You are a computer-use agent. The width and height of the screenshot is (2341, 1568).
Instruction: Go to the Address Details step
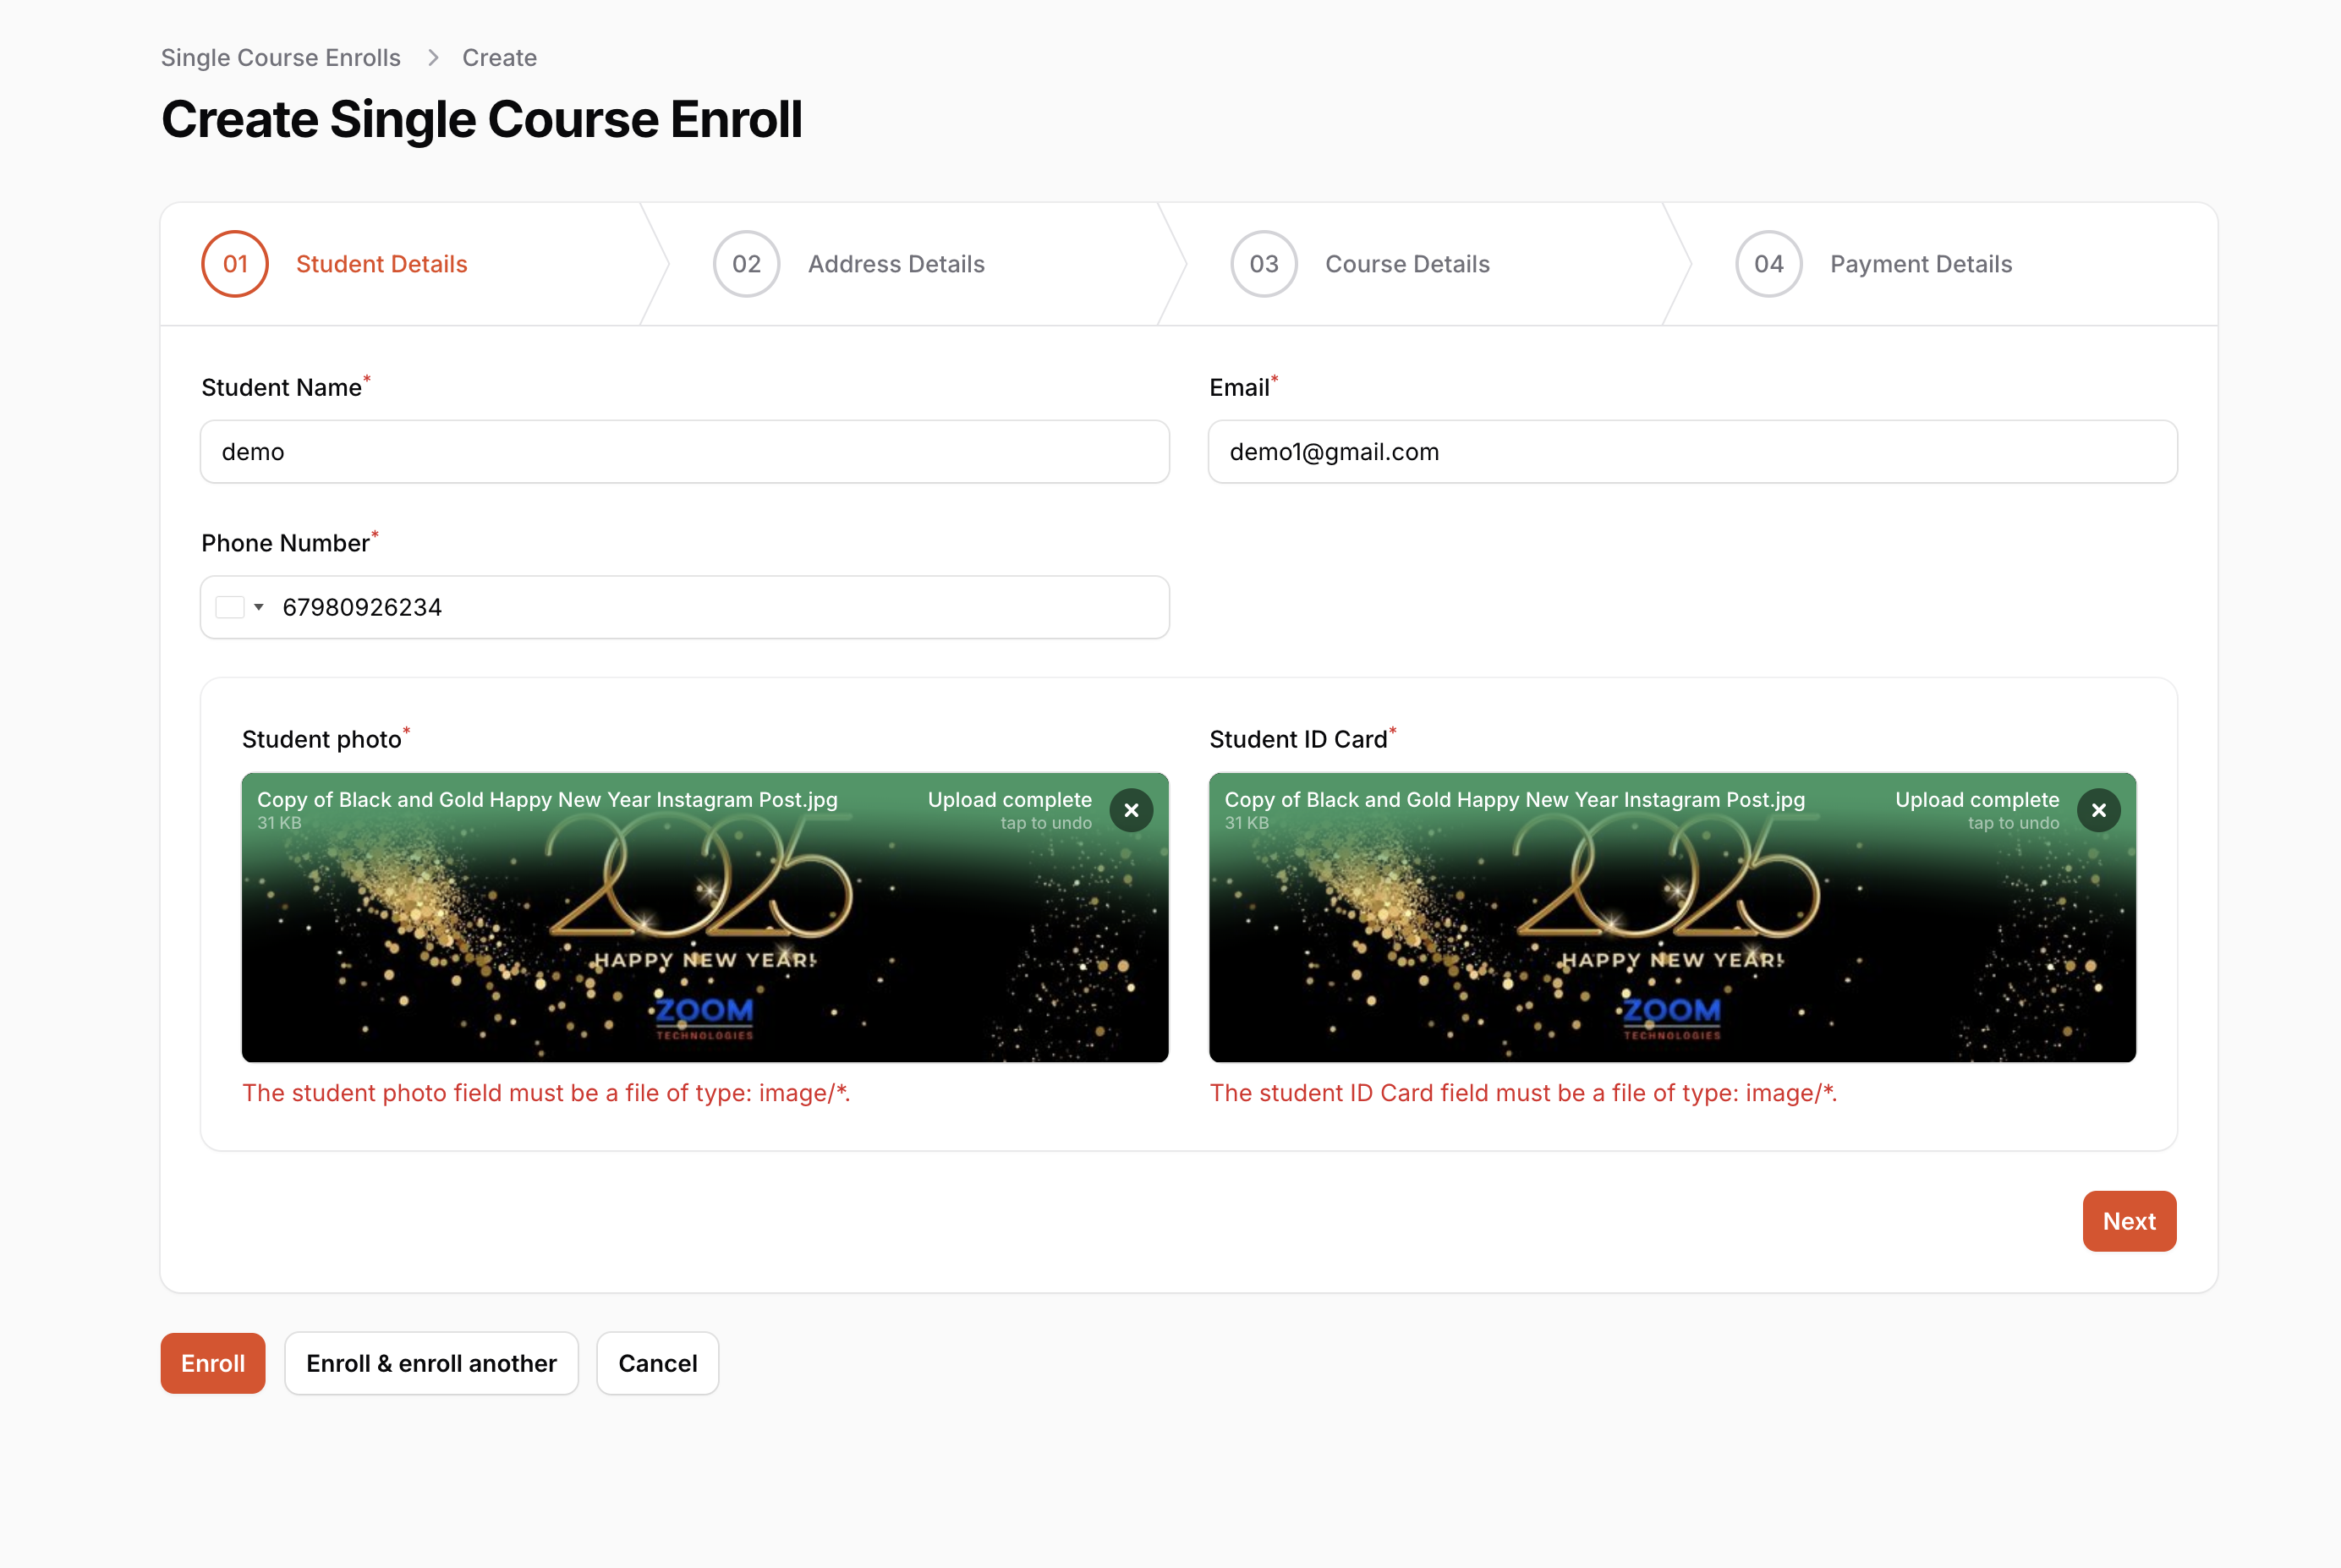896,264
